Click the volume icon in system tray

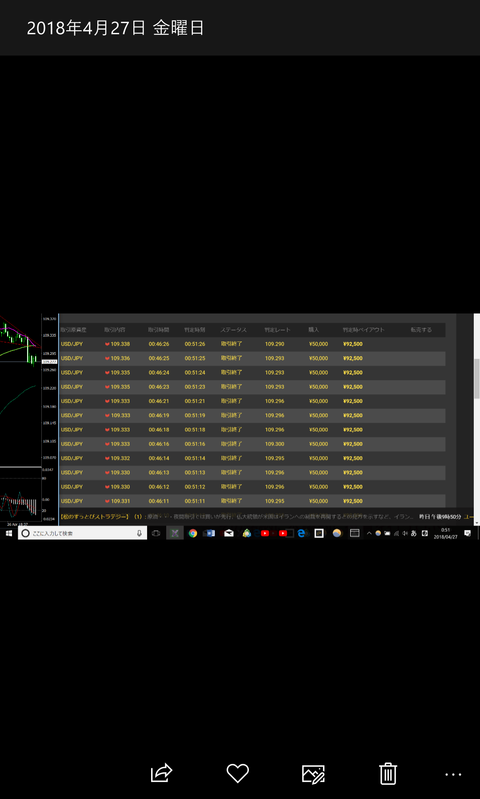405,533
